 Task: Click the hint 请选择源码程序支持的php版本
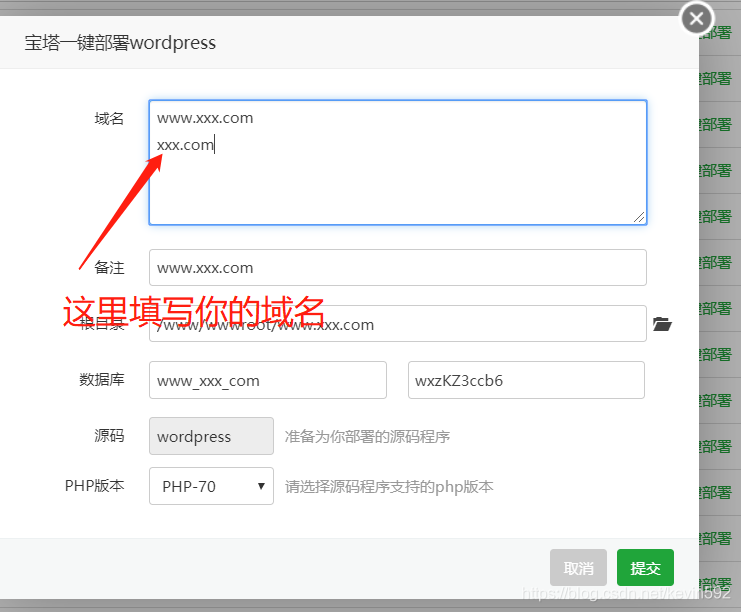(389, 486)
